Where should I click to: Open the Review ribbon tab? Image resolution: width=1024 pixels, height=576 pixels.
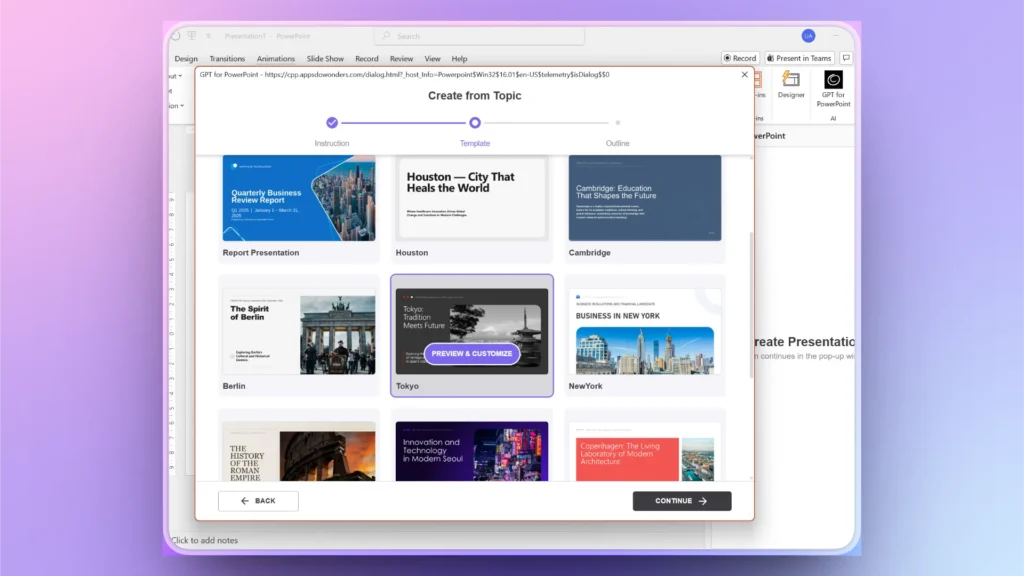pyautogui.click(x=402, y=59)
